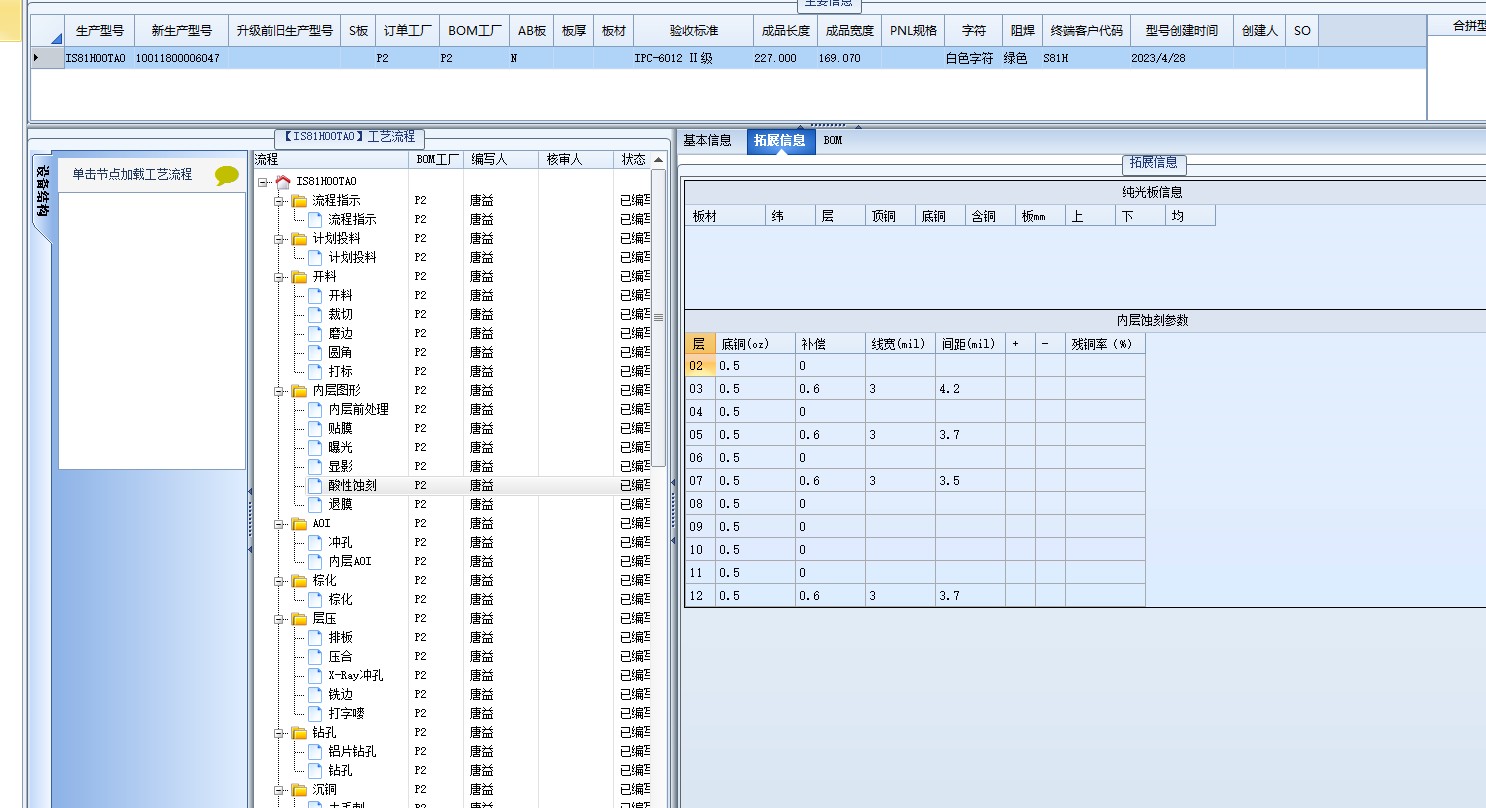The width and height of the screenshot is (1486, 808).
Task: Click the document icon beside 曝光
Action: coord(315,447)
